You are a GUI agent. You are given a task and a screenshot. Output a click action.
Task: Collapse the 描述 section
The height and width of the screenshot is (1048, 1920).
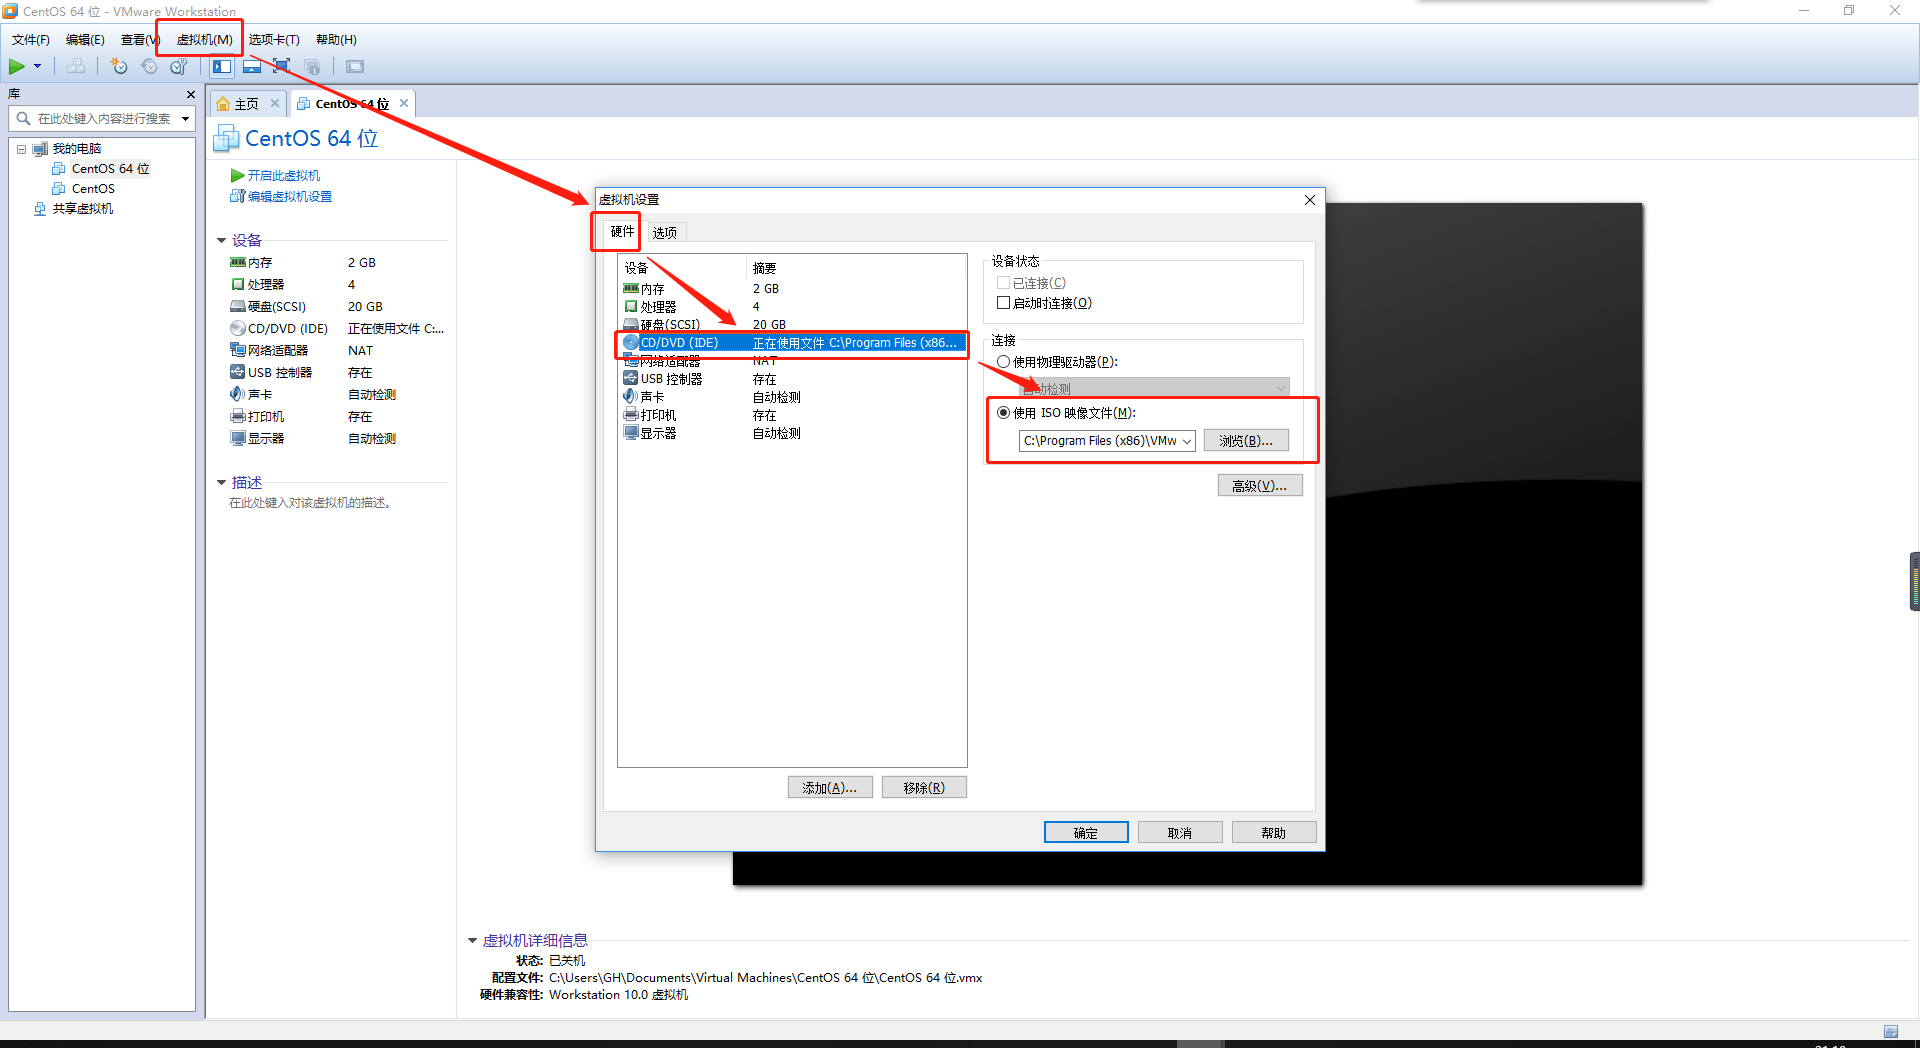tap(222, 483)
